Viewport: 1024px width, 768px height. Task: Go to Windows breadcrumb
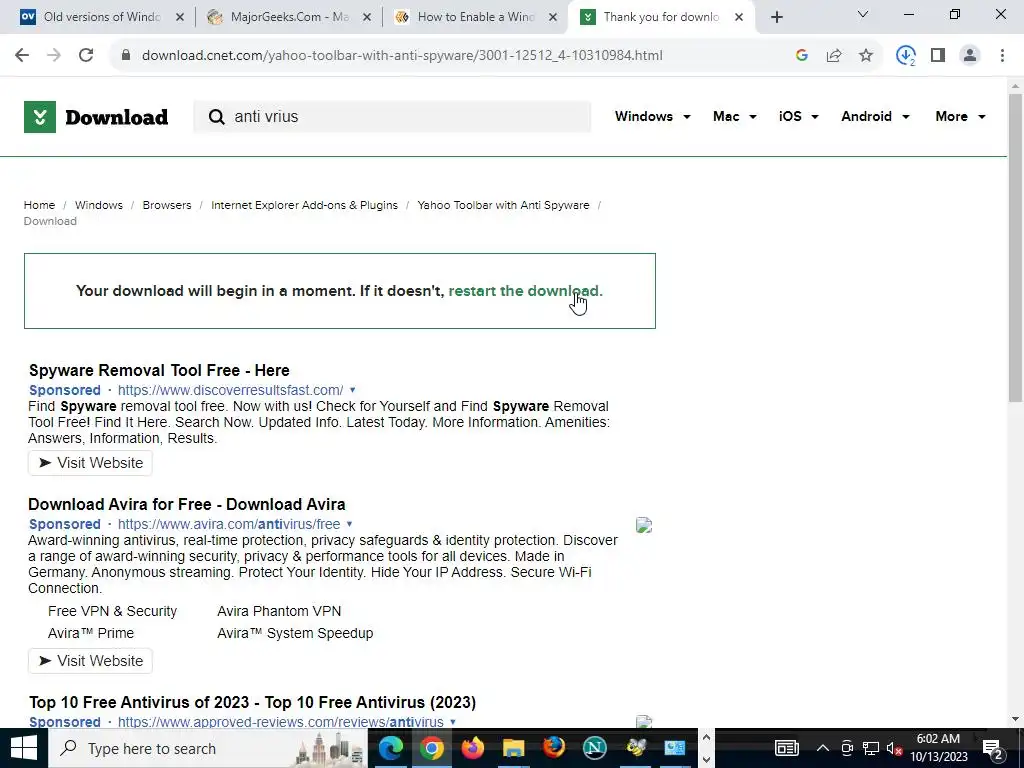pyautogui.click(x=99, y=205)
